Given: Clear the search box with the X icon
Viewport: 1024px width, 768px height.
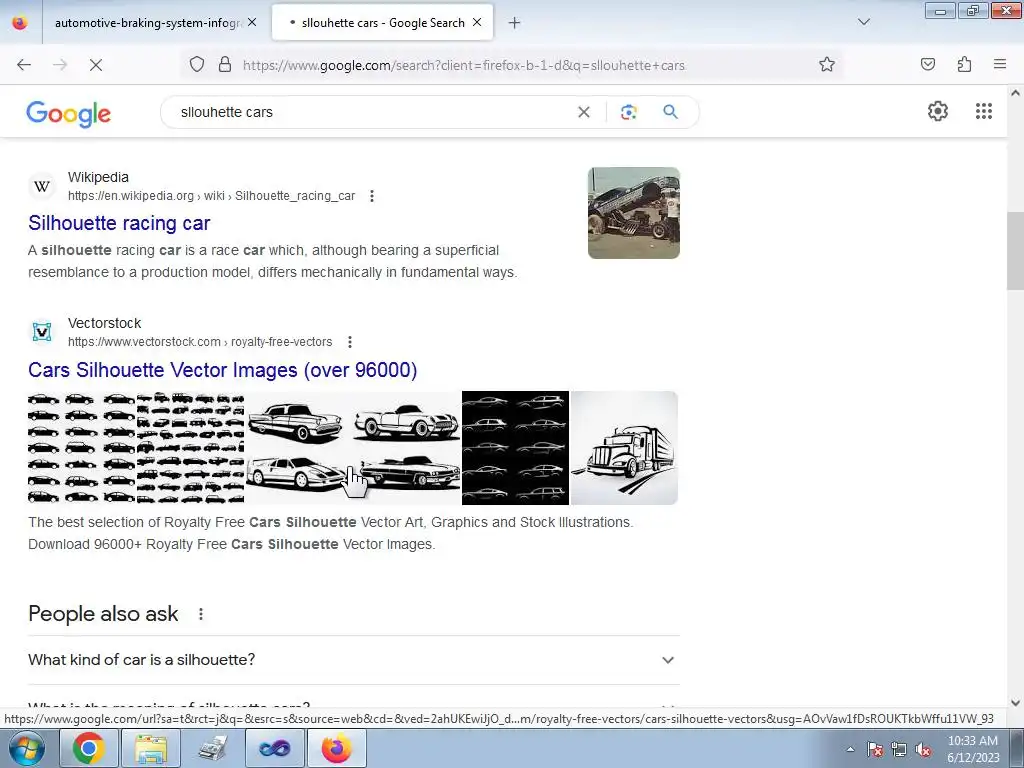Looking at the screenshot, I should (584, 112).
